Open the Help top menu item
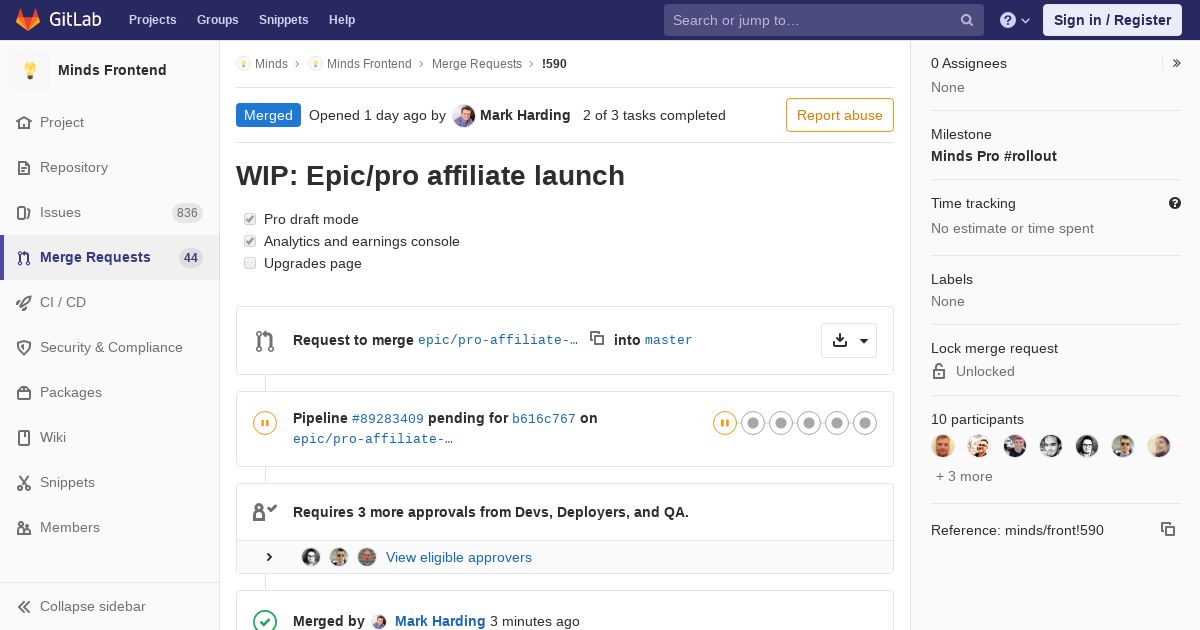 (x=342, y=20)
